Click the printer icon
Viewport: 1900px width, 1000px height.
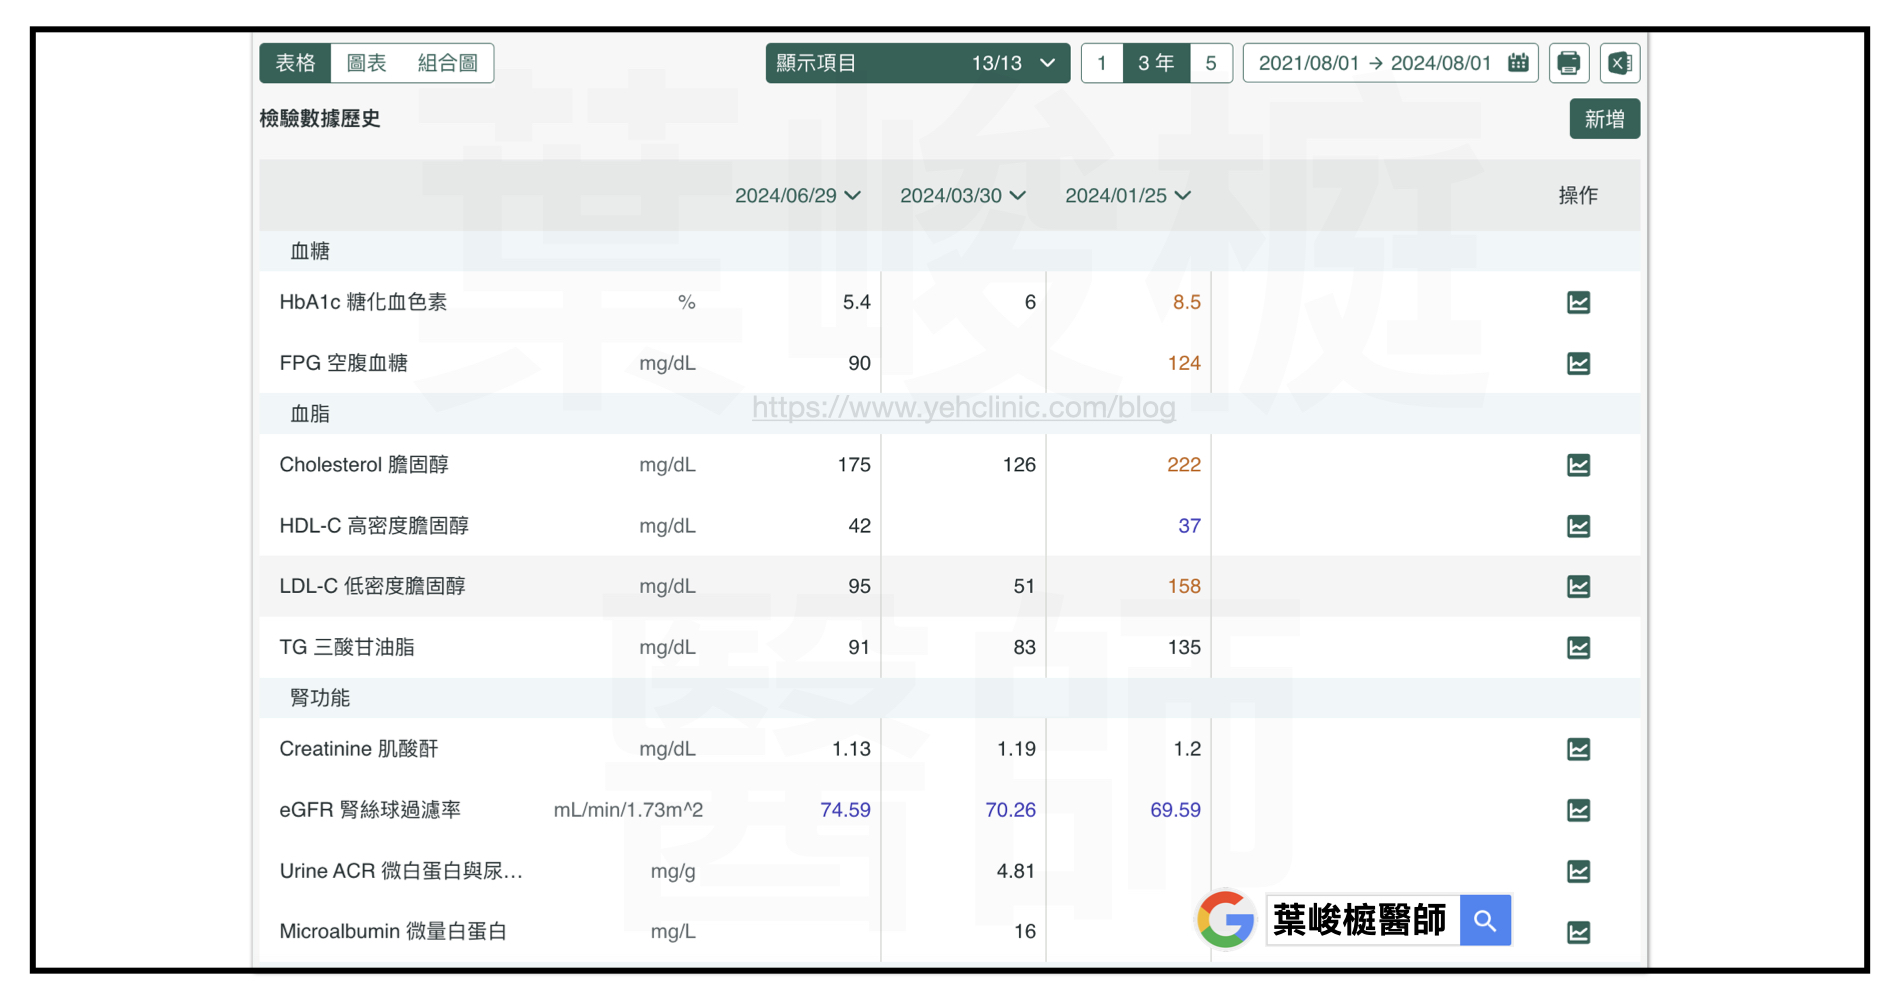pos(1568,63)
